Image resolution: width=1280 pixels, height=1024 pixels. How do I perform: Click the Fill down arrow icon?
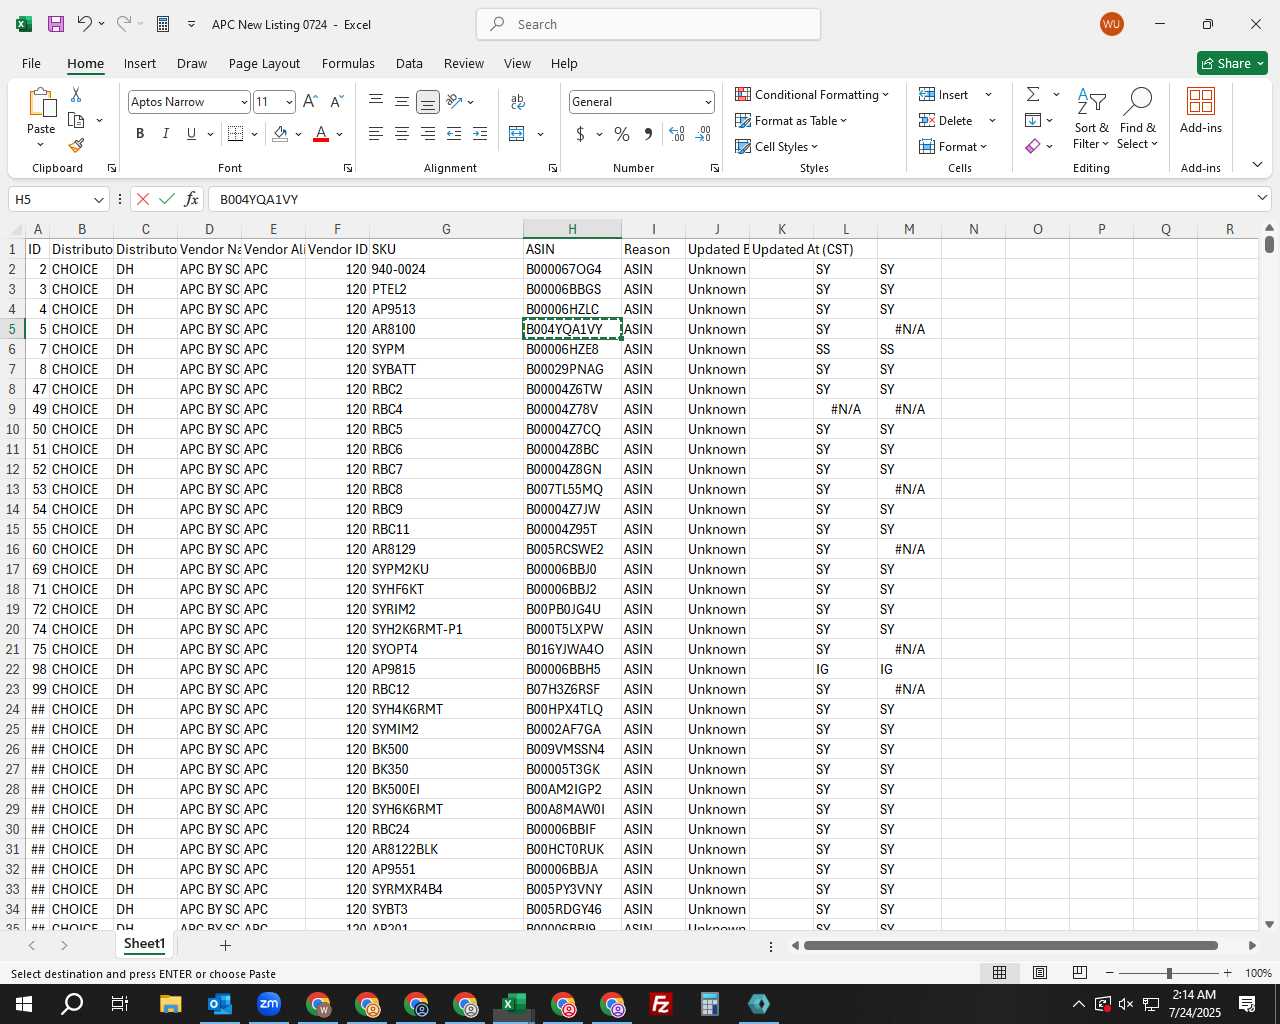1033,120
